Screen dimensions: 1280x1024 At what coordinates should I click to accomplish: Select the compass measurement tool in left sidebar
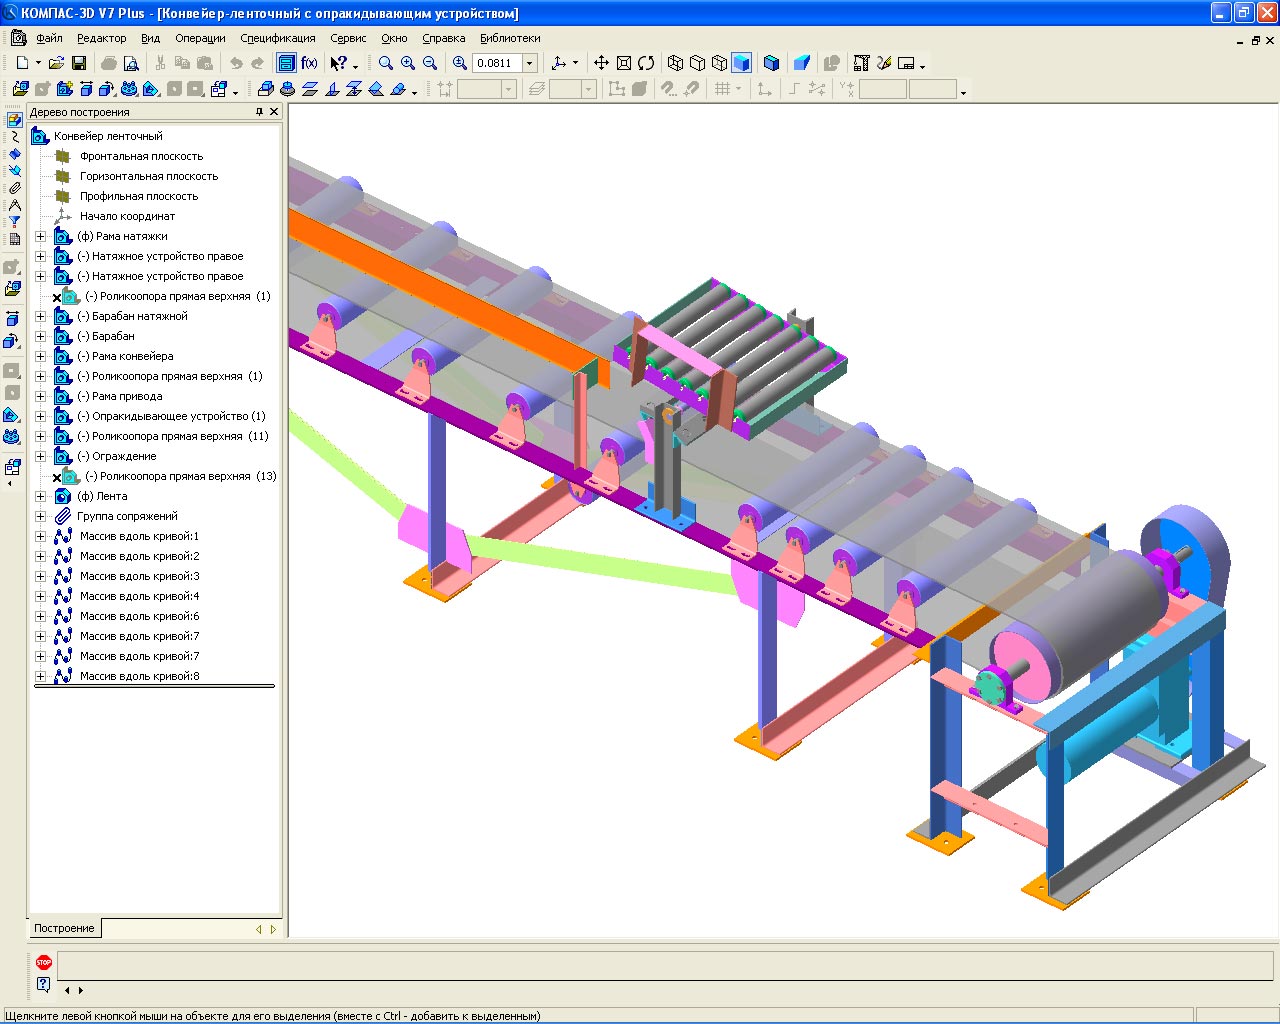pyautogui.click(x=14, y=205)
